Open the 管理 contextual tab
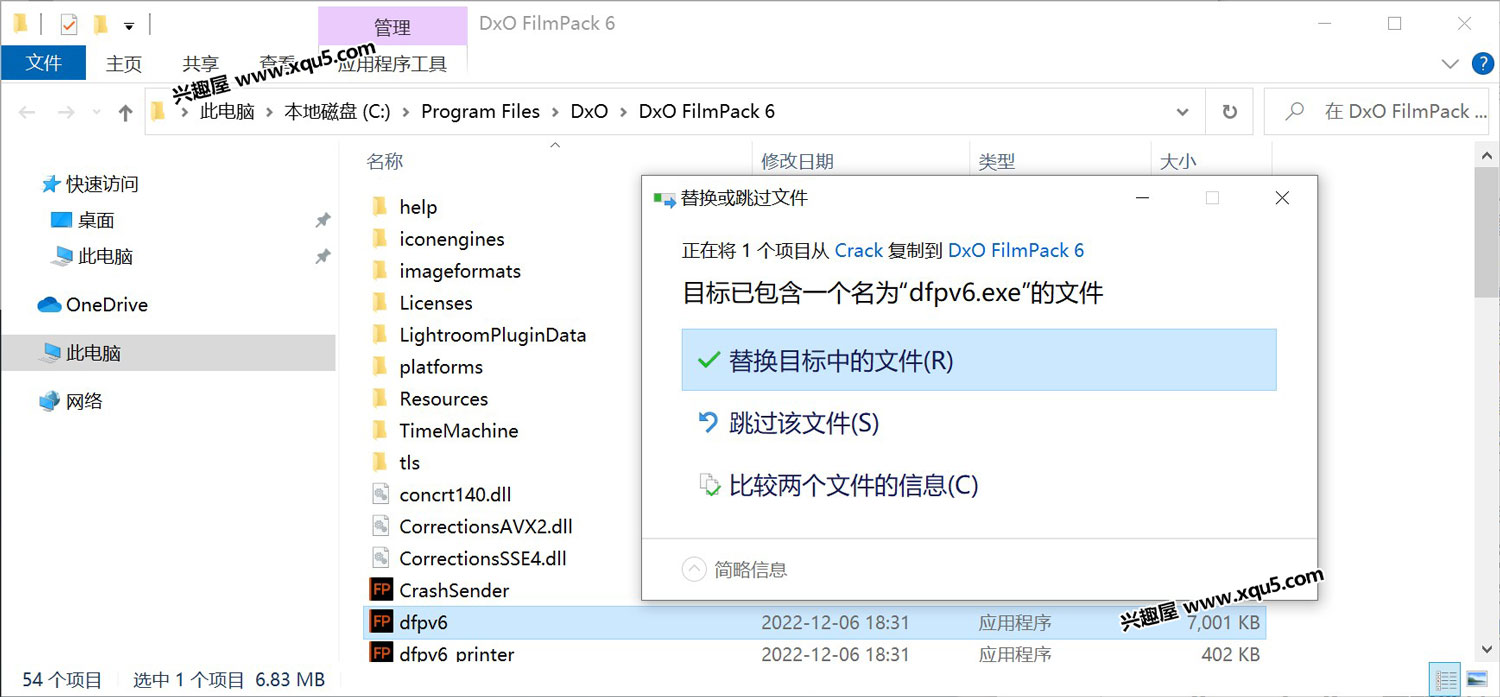Screen dimensions: 1500x697 392,27
